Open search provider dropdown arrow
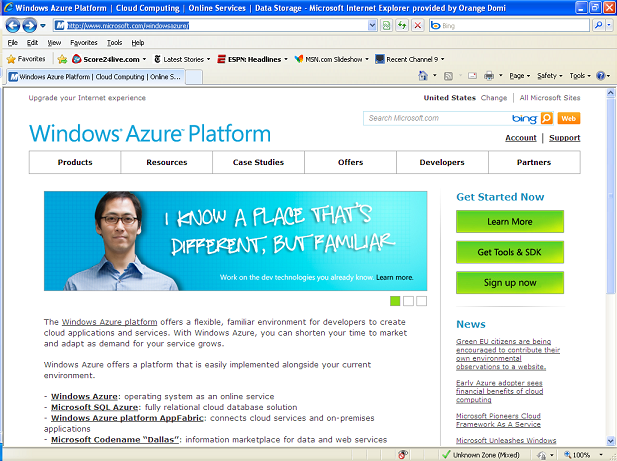 (x=609, y=26)
